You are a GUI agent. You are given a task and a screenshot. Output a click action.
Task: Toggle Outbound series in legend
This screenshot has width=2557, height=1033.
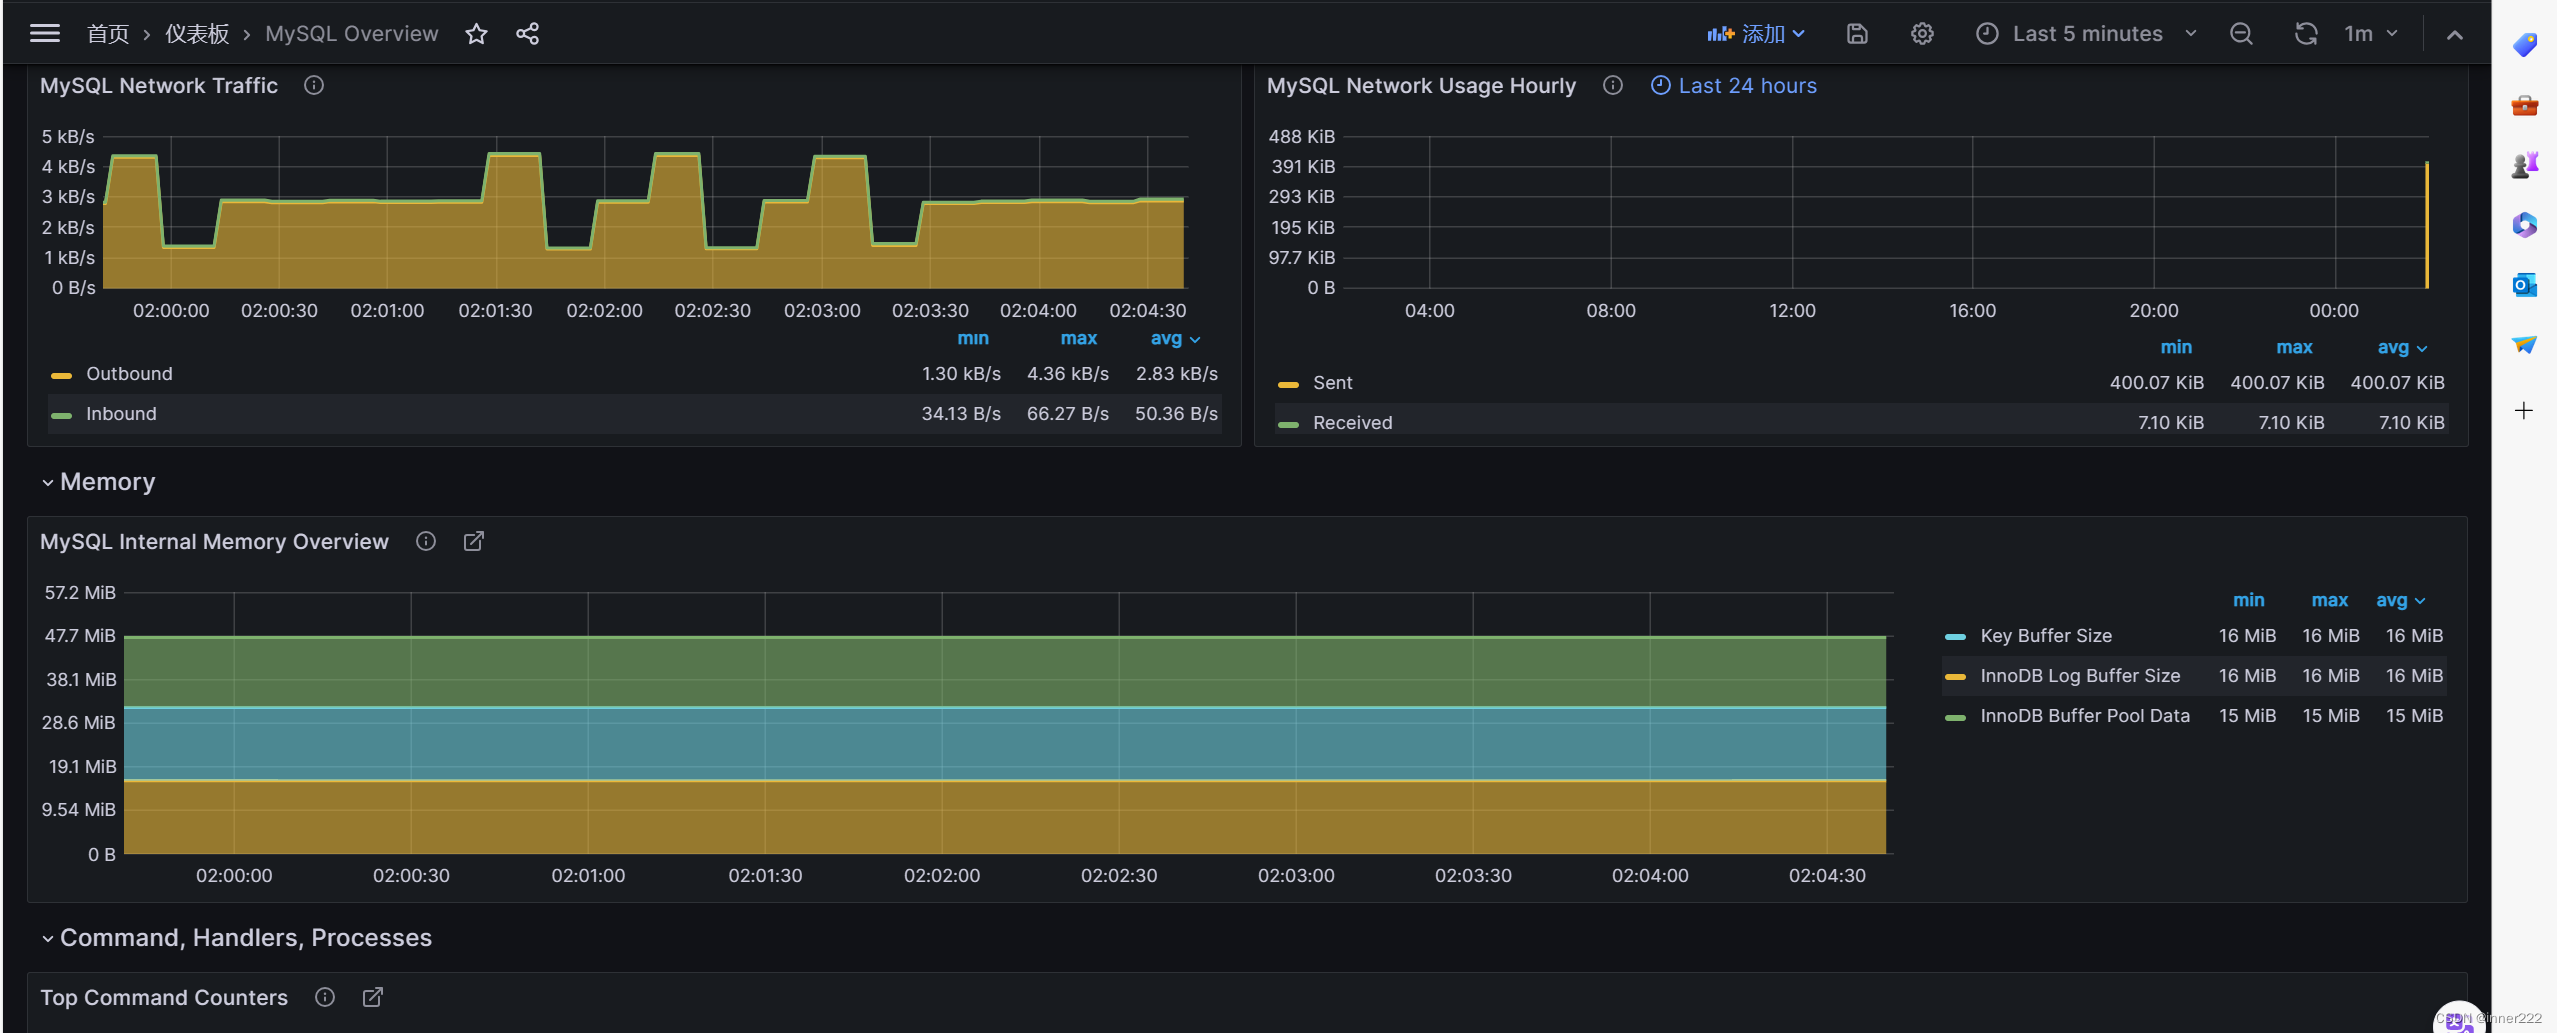click(129, 374)
